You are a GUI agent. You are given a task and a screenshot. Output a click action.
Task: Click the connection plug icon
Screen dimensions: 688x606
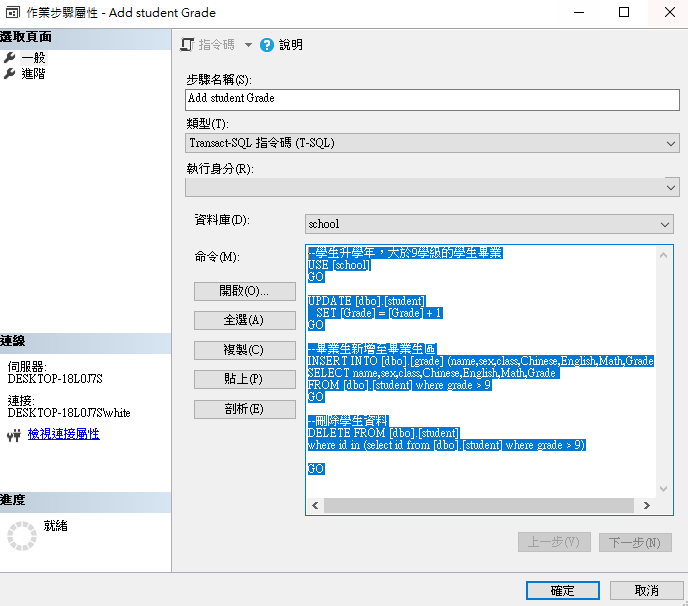(14, 435)
